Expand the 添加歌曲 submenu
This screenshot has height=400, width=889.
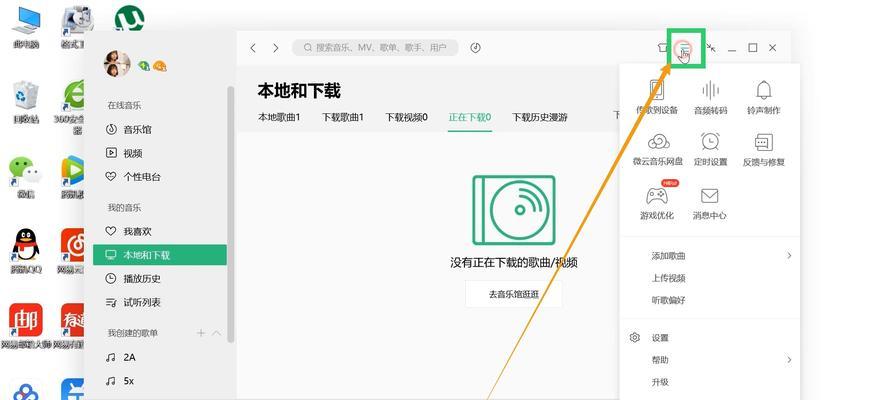(x=710, y=256)
